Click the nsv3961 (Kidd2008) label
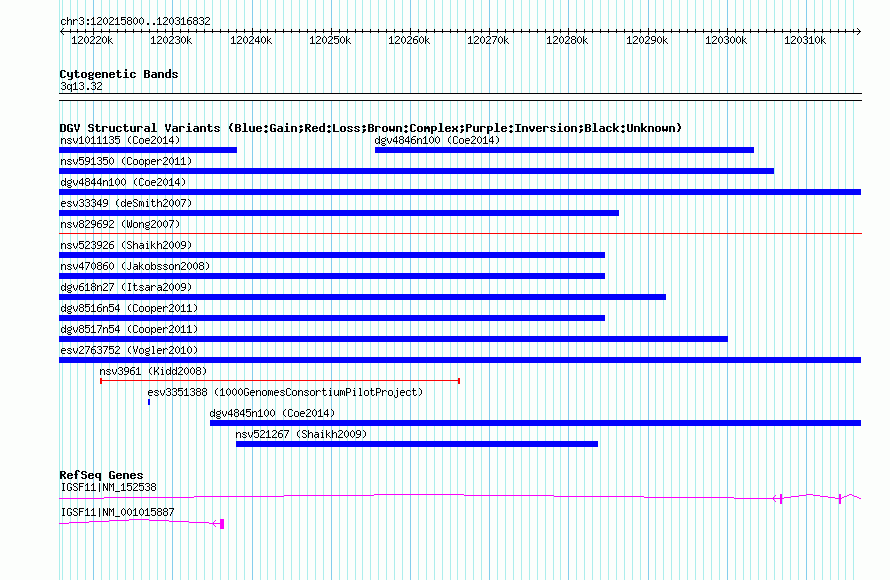Image resolution: width=890 pixels, height=580 pixels. (x=153, y=371)
